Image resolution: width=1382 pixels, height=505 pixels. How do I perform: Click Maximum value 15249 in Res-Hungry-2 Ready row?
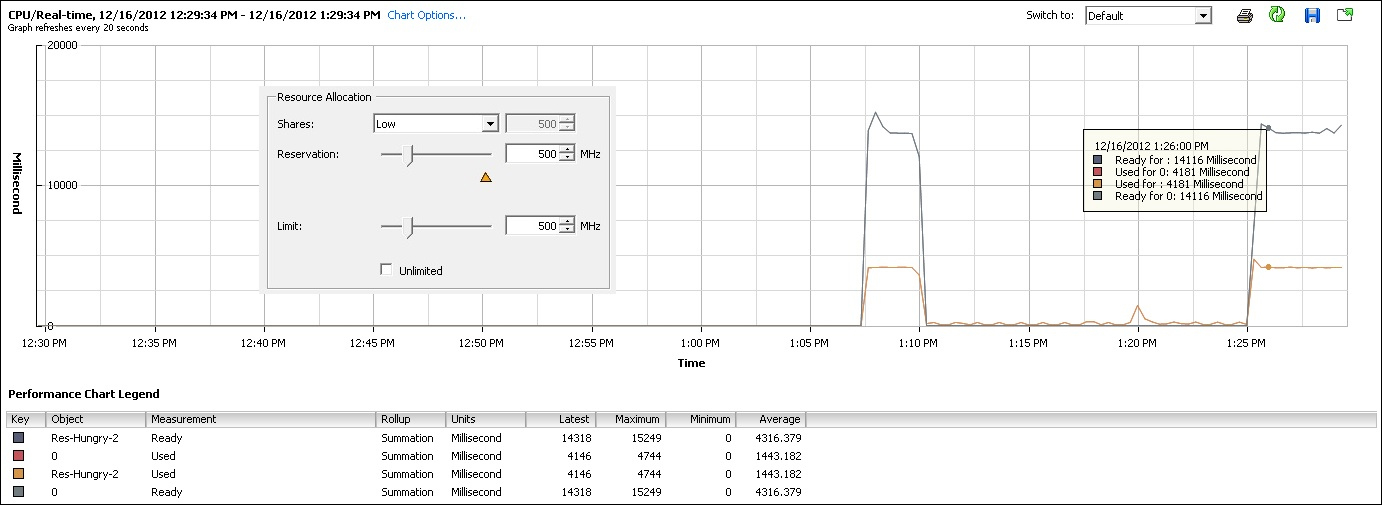pyautogui.click(x=645, y=438)
